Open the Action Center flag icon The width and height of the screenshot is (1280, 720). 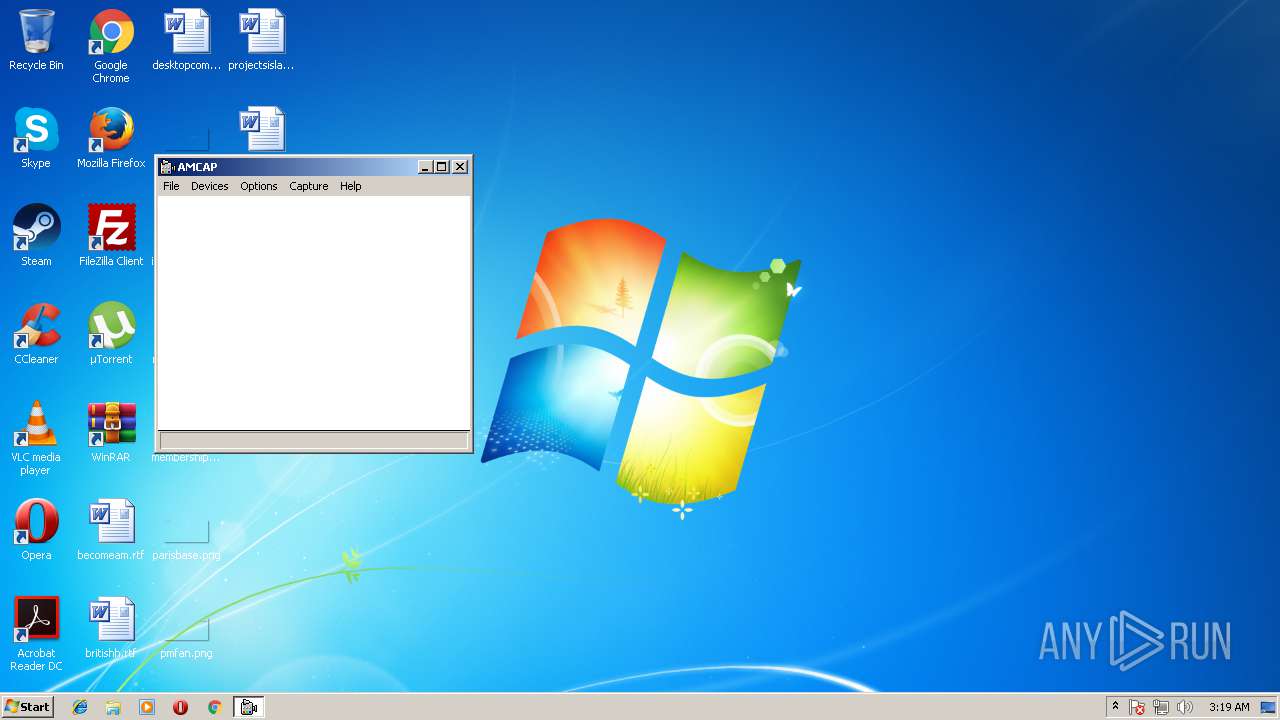pyautogui.click(x=1137, y=707)
